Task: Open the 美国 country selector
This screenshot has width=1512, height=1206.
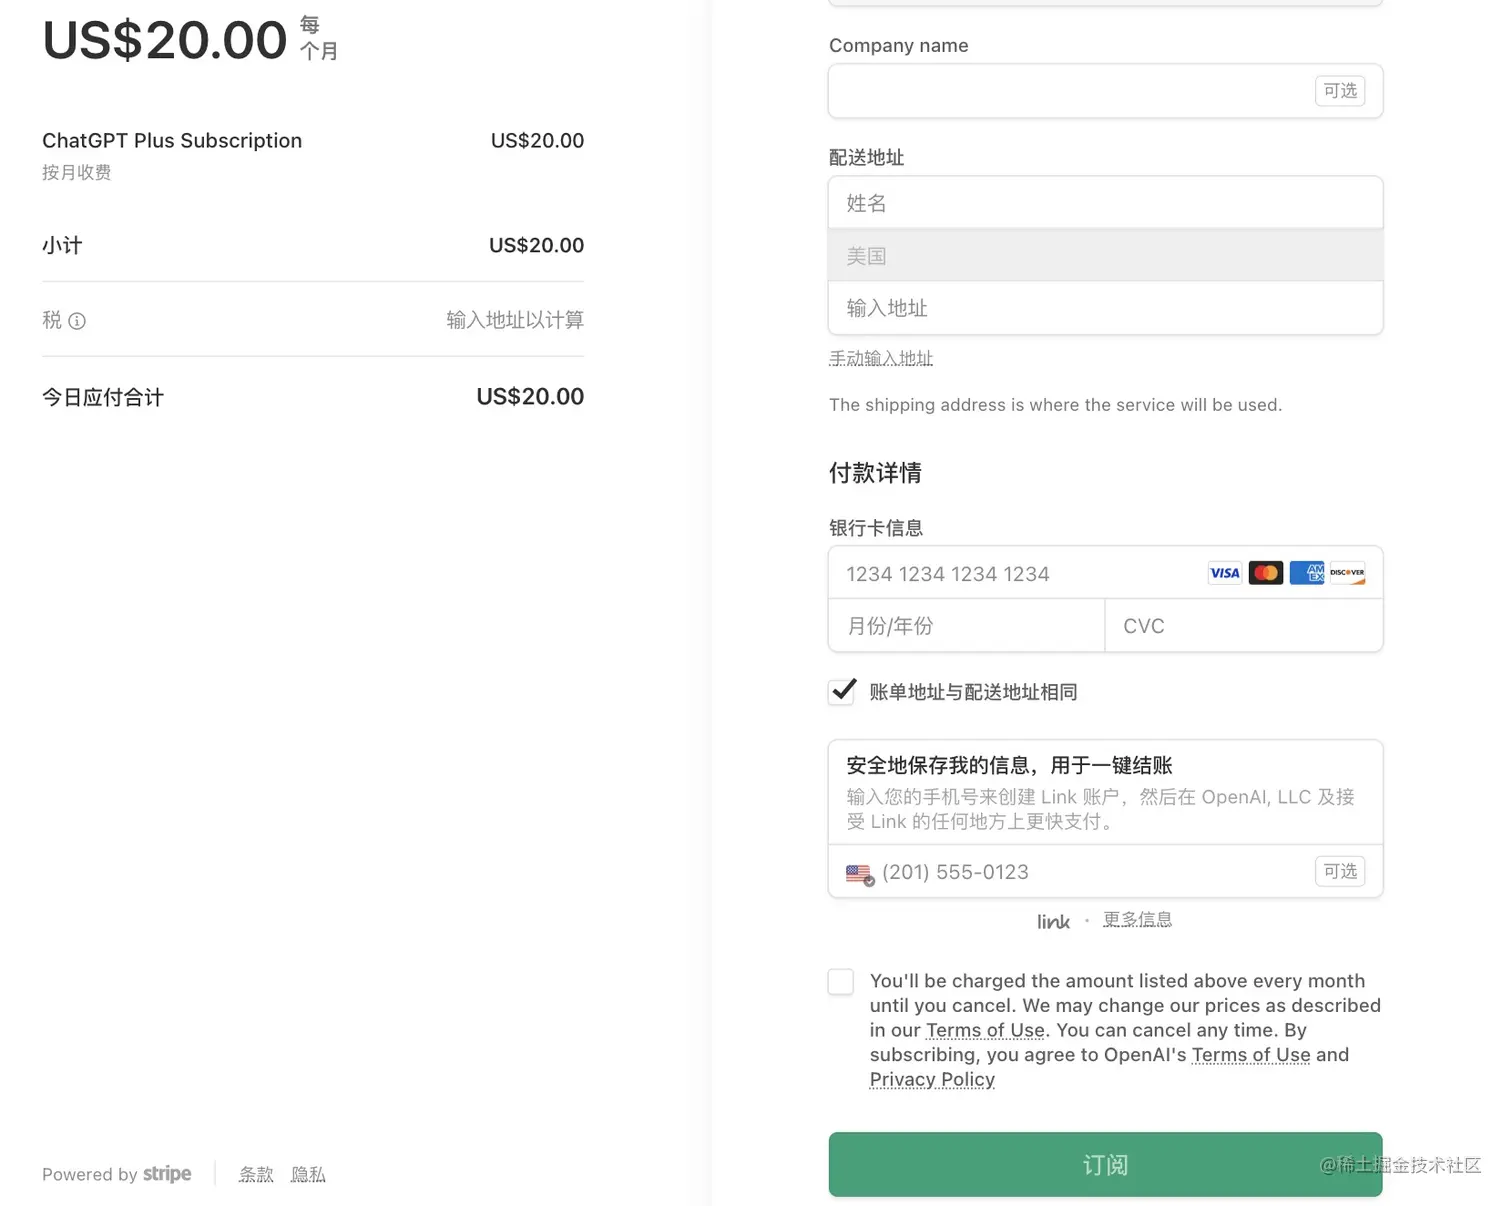Action: (x=1105, y=255)
